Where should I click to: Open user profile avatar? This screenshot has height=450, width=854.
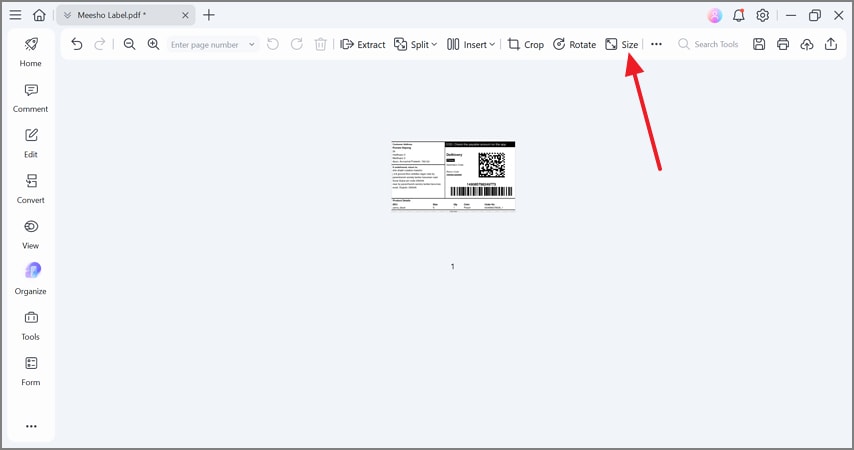click(x=715, y=15)
